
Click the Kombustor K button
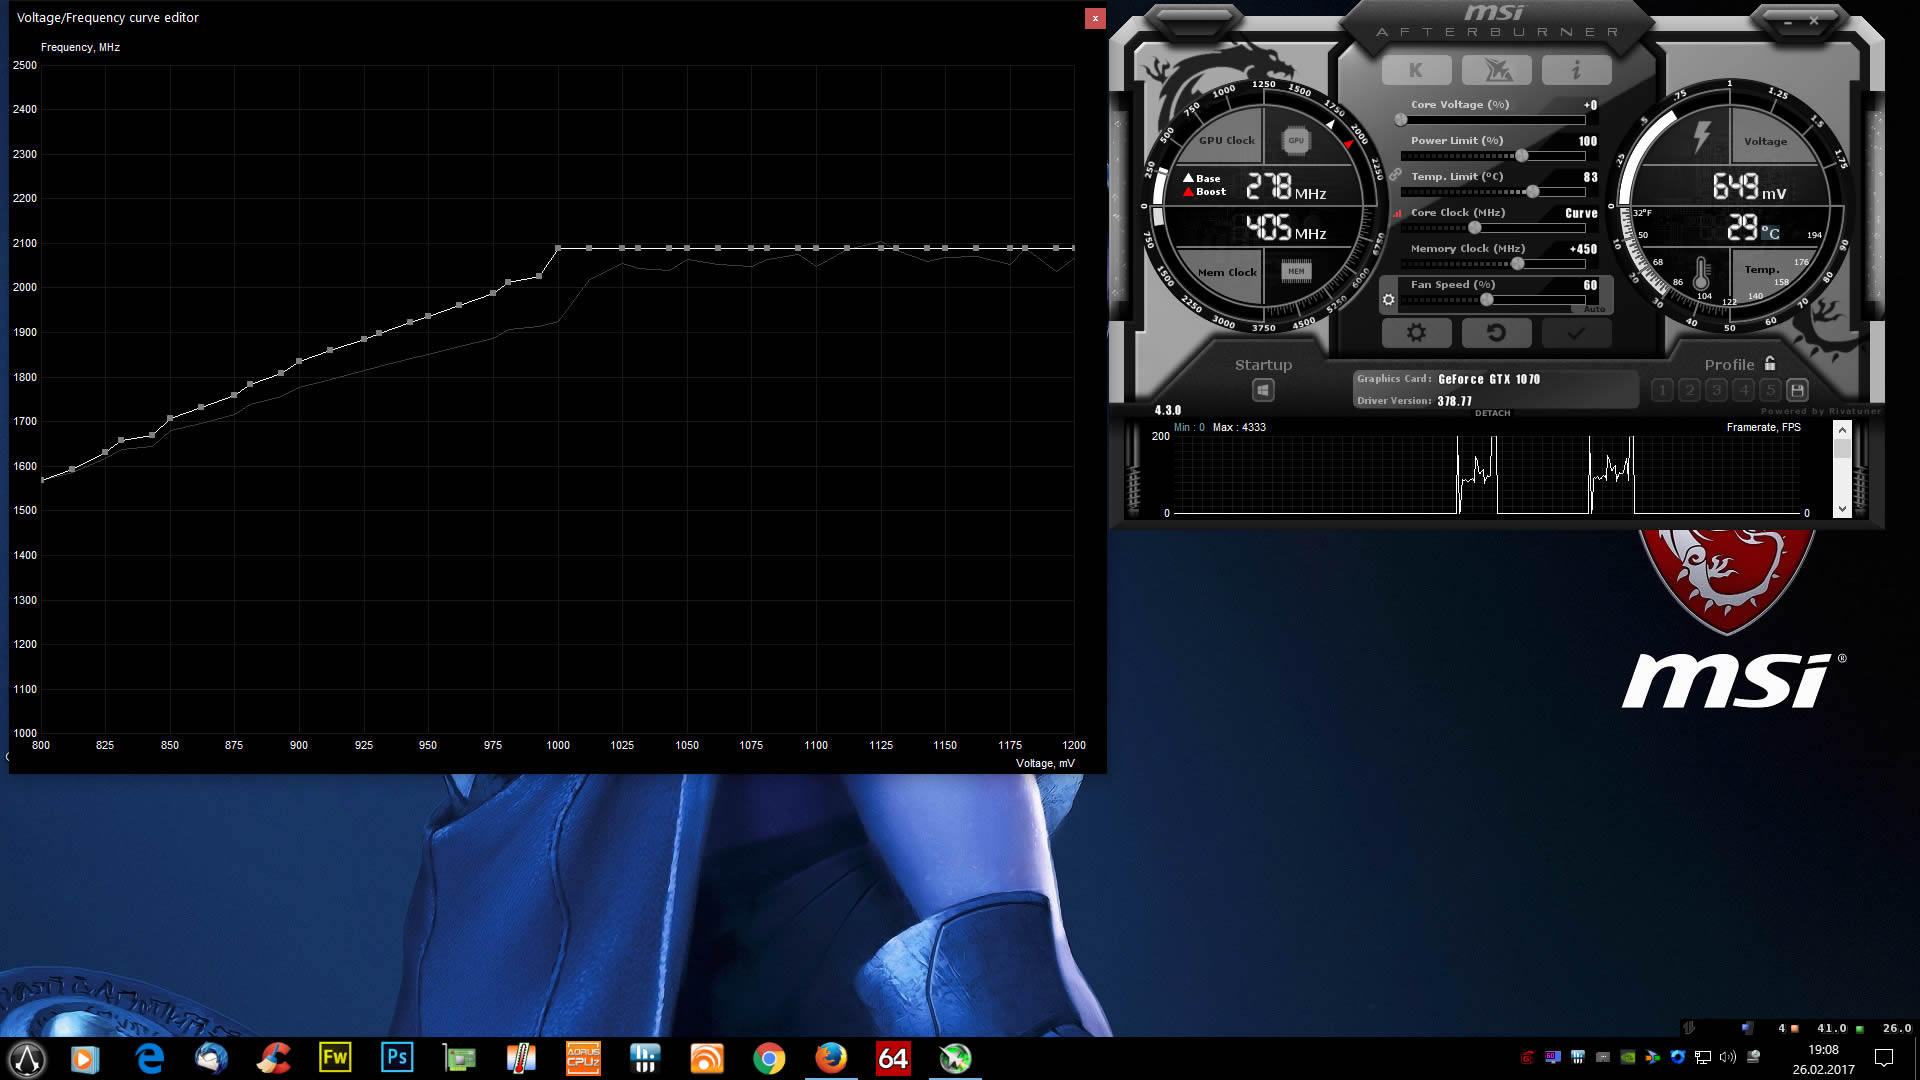pyautogui.click(x=1415, y=70)
